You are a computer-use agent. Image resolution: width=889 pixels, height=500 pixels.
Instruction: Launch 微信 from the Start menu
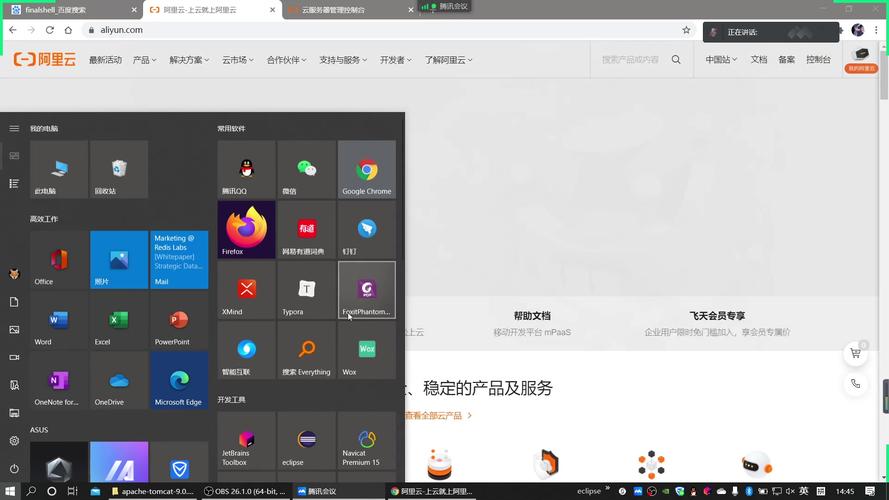coord(307,170)
